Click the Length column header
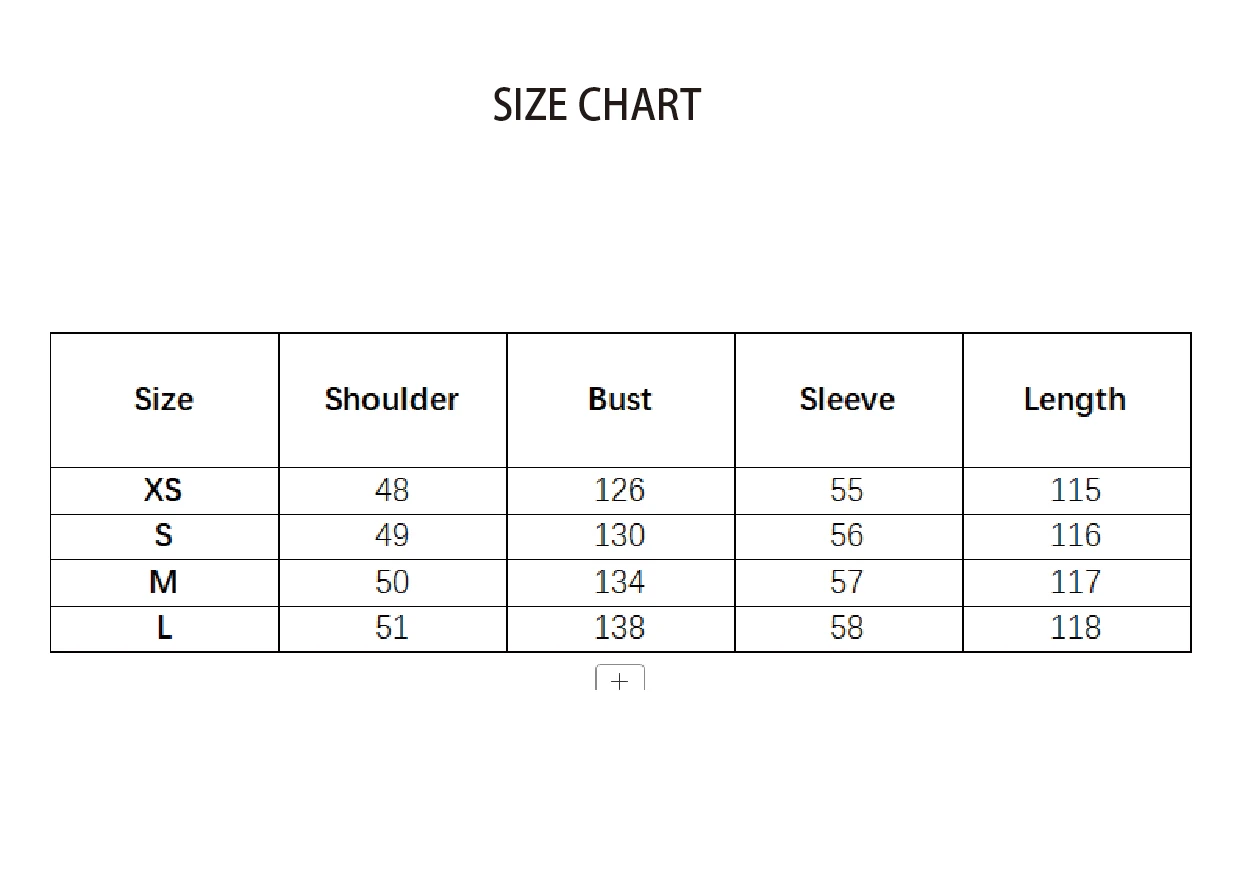This screenshot has height=886, width=1241. click(1075, 400)
